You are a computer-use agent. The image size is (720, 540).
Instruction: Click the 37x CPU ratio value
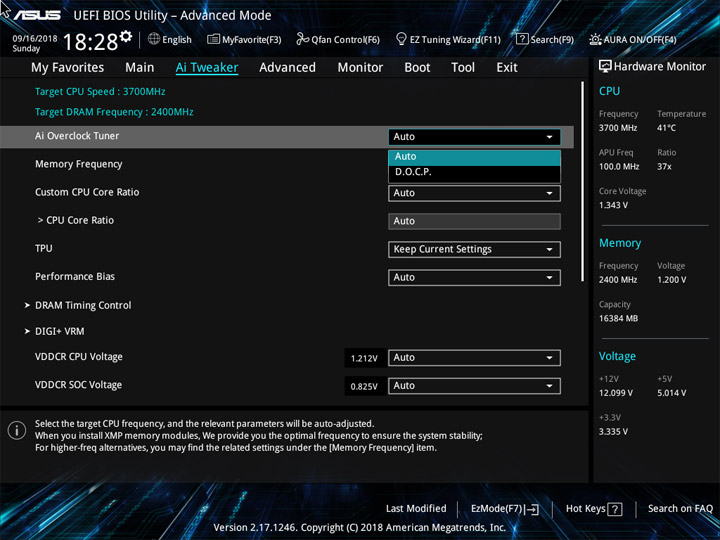(664, 167)
